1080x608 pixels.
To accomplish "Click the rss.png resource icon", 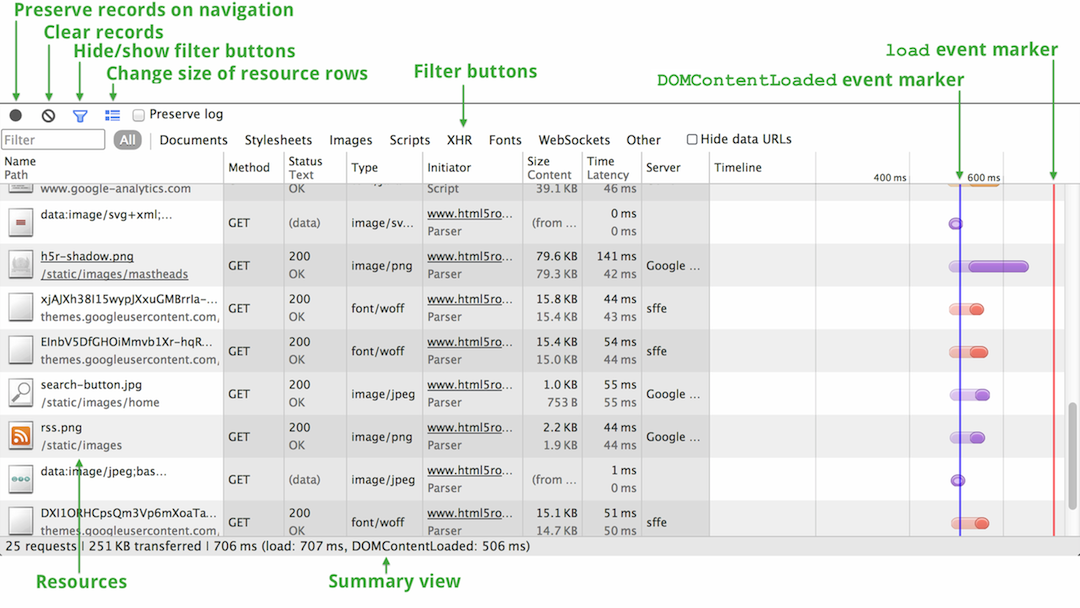I will 20,436.
